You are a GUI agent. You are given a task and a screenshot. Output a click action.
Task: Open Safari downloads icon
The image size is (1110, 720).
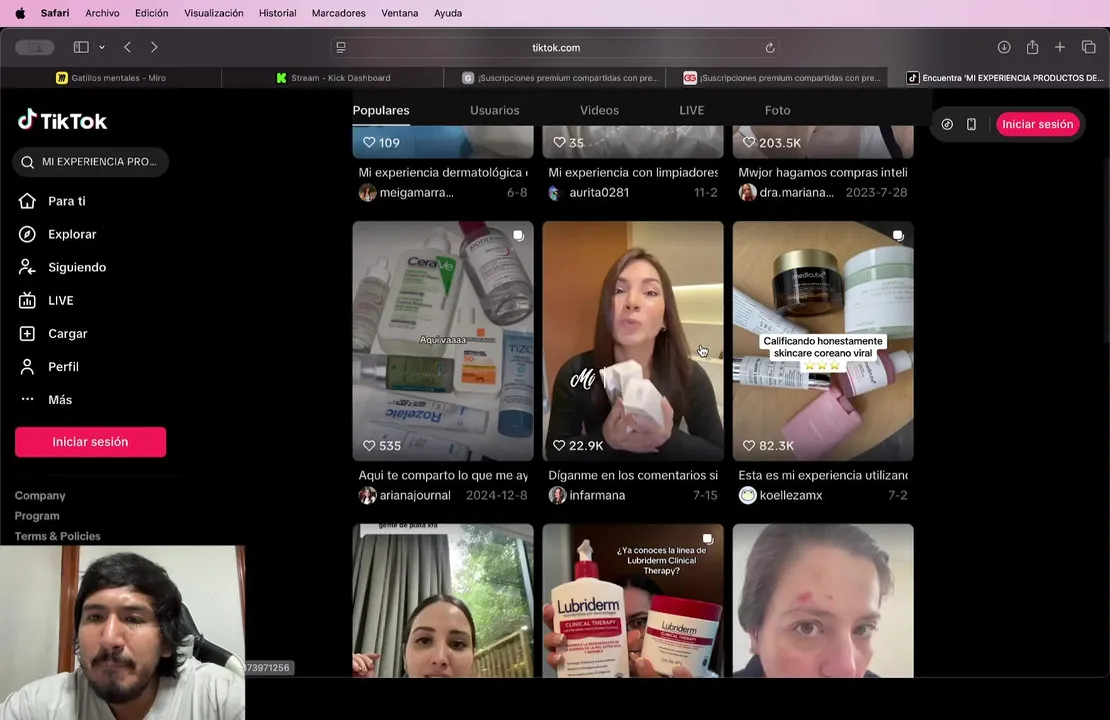point(1004,47)
